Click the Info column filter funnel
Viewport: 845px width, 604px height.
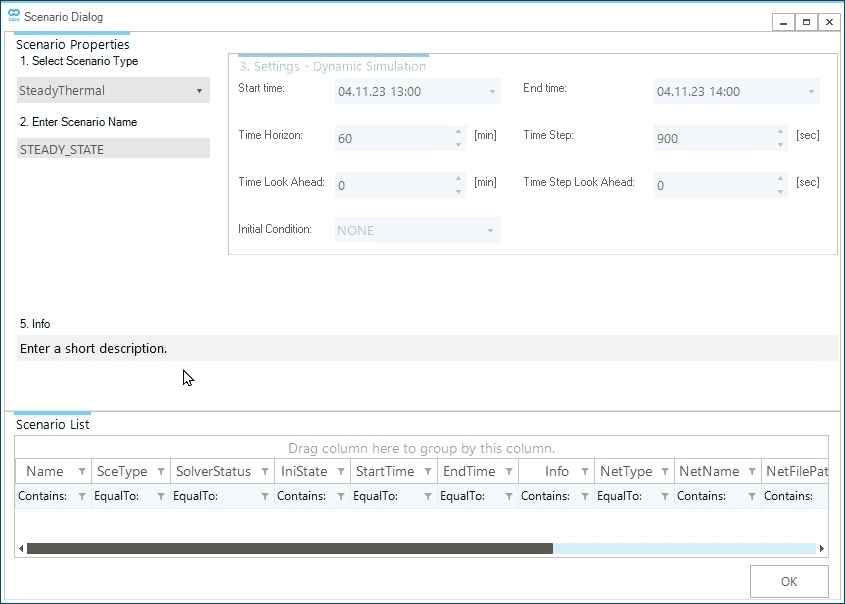tap(584, 472)
